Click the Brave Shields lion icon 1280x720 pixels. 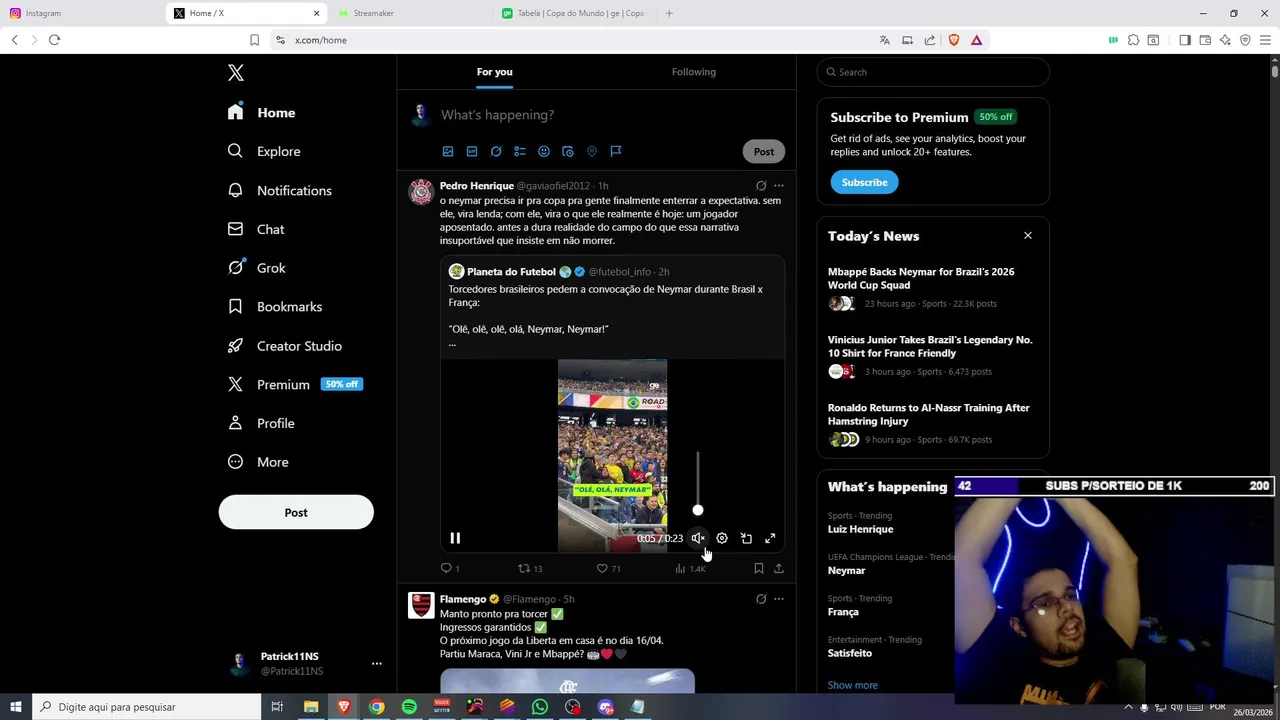(953, 40)
